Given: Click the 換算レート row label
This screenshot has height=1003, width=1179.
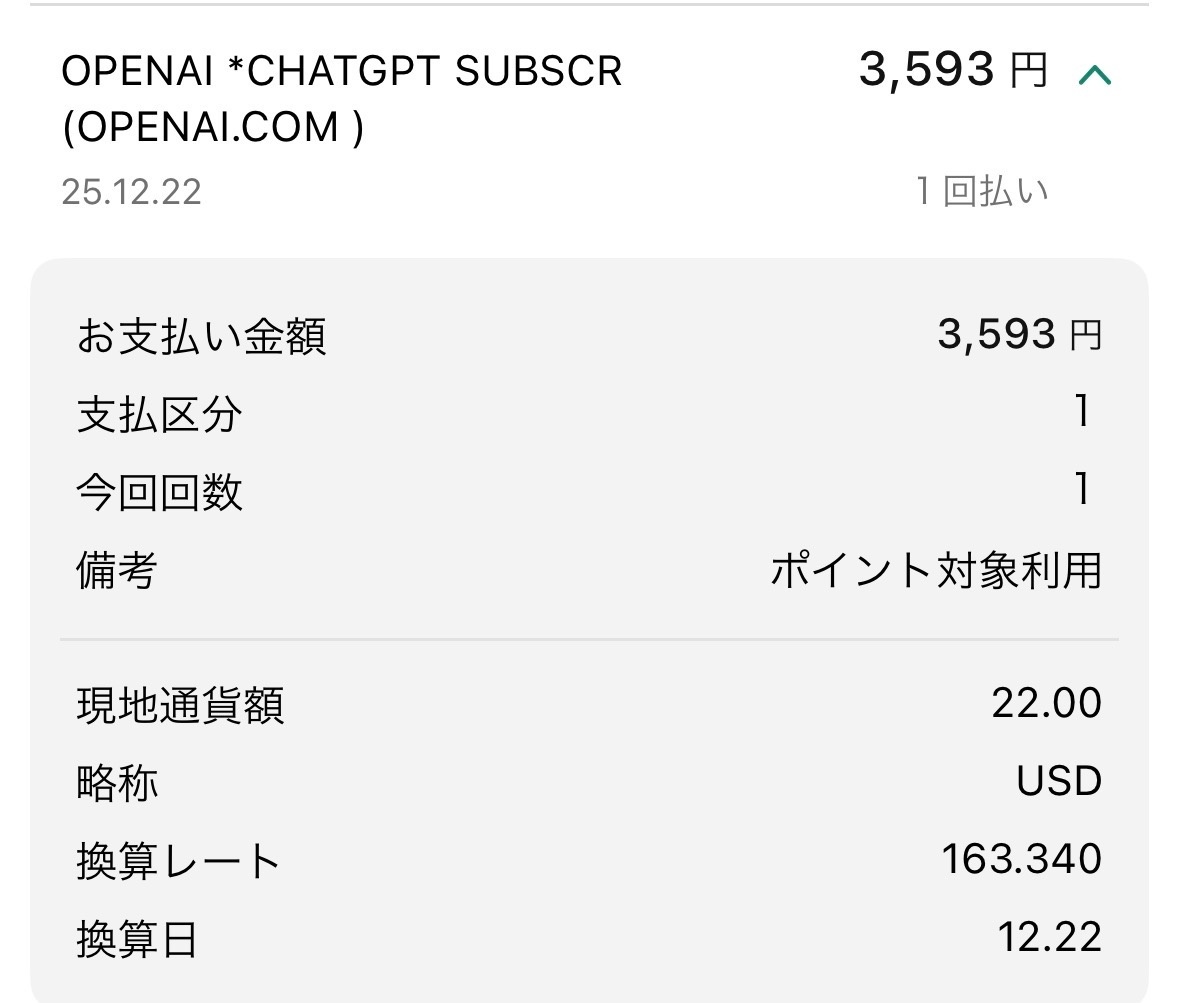Looking at the screenshot, I should [178, 861].
